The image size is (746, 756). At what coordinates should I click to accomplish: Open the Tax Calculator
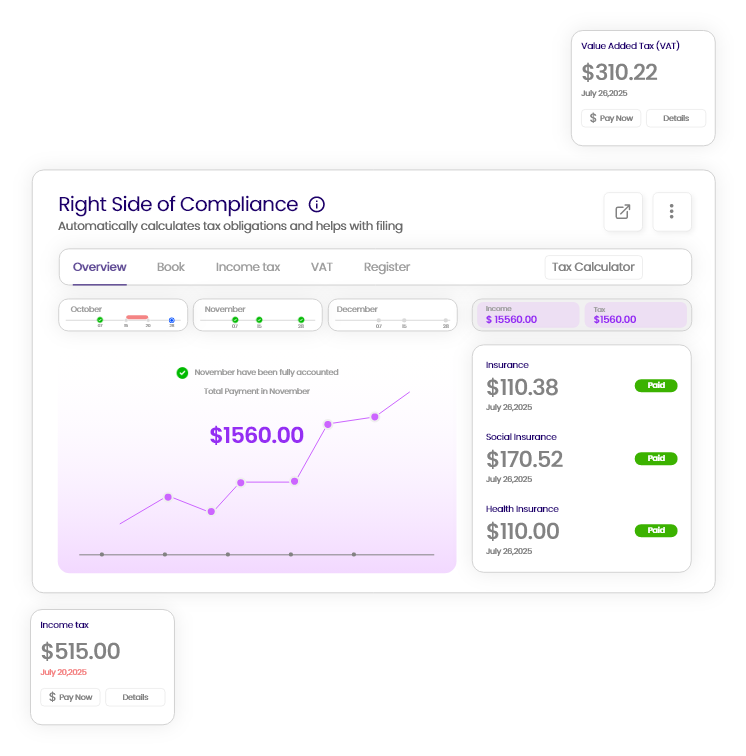point(593,267)
